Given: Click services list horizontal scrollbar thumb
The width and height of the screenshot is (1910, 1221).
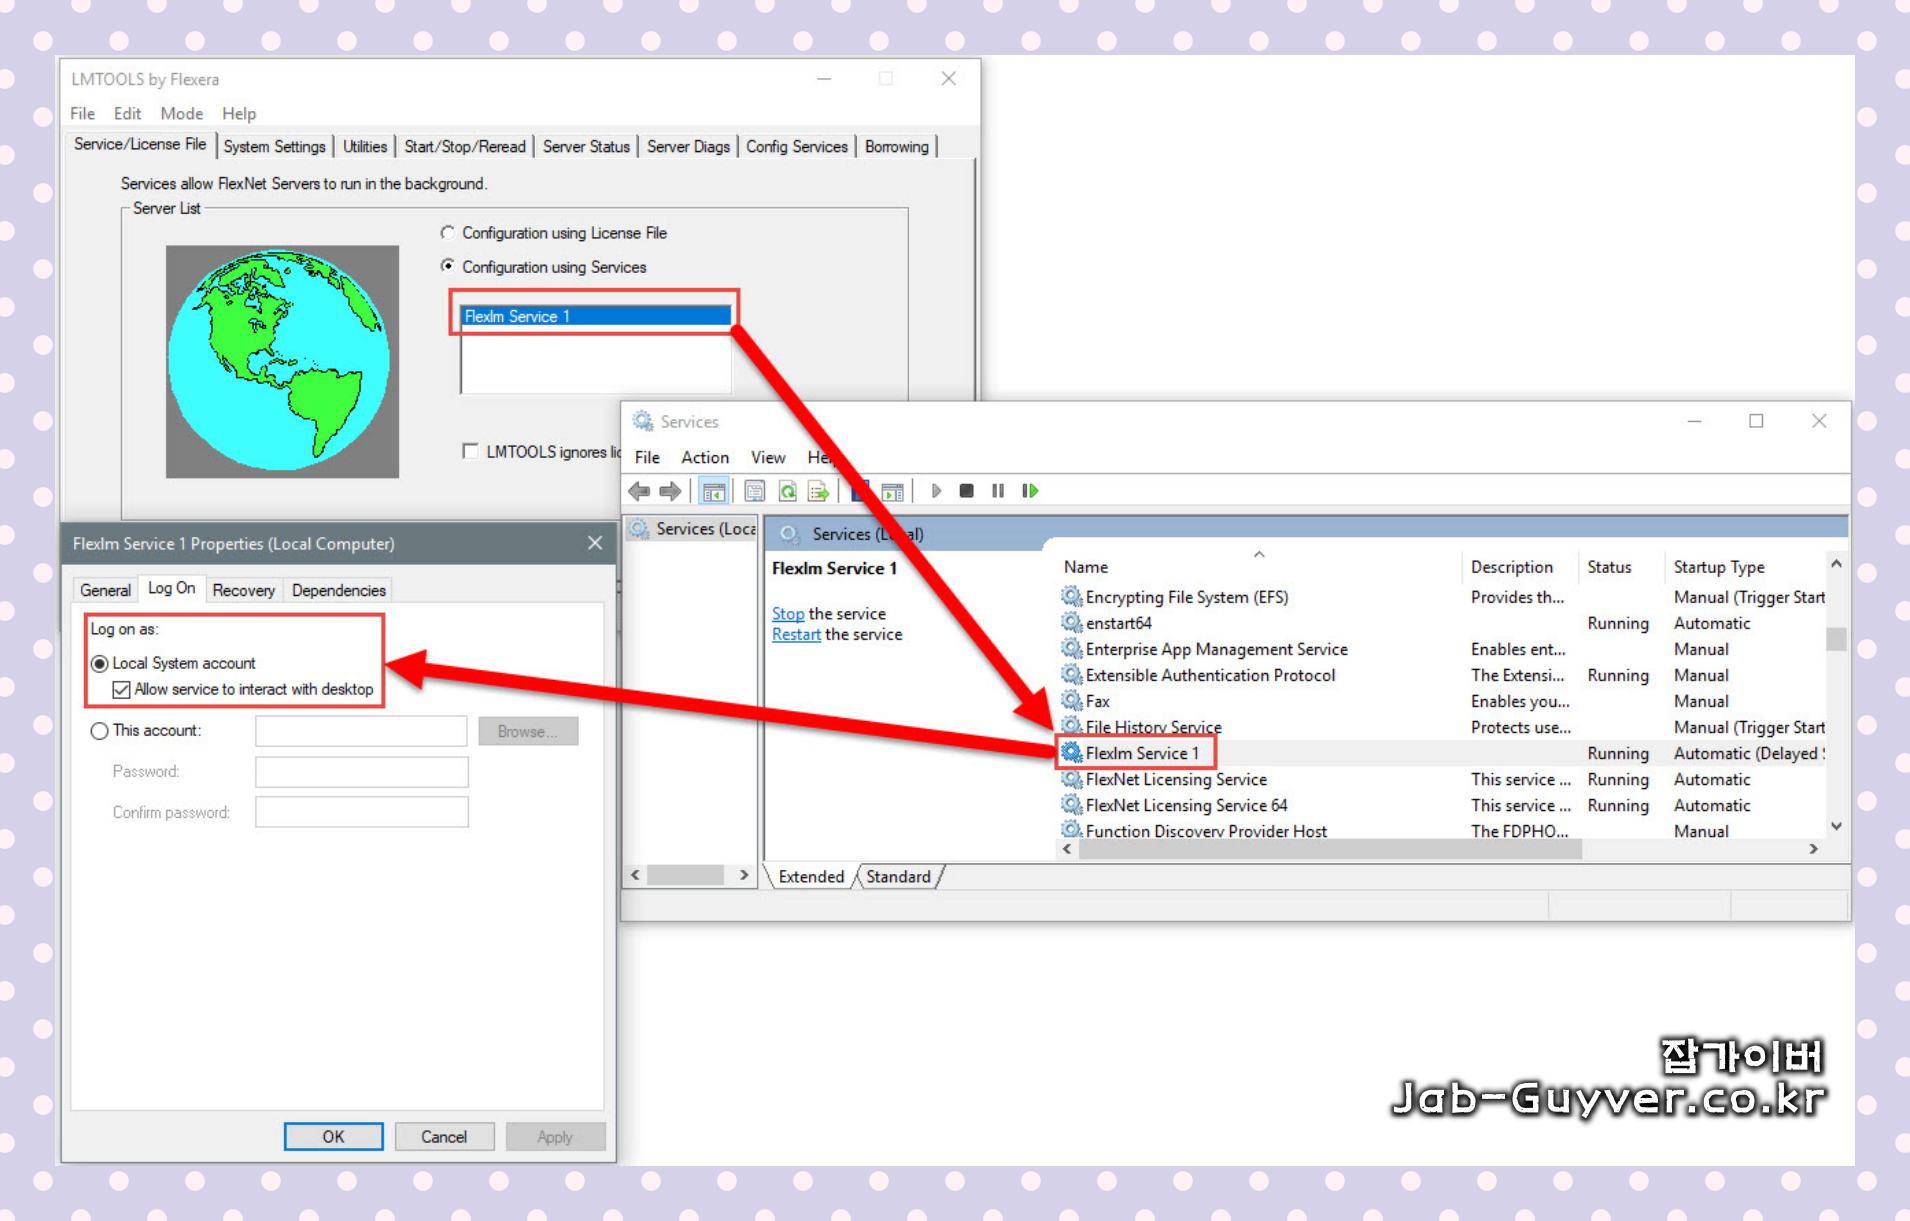Looking at the screenshot, I should (1330, 849).
